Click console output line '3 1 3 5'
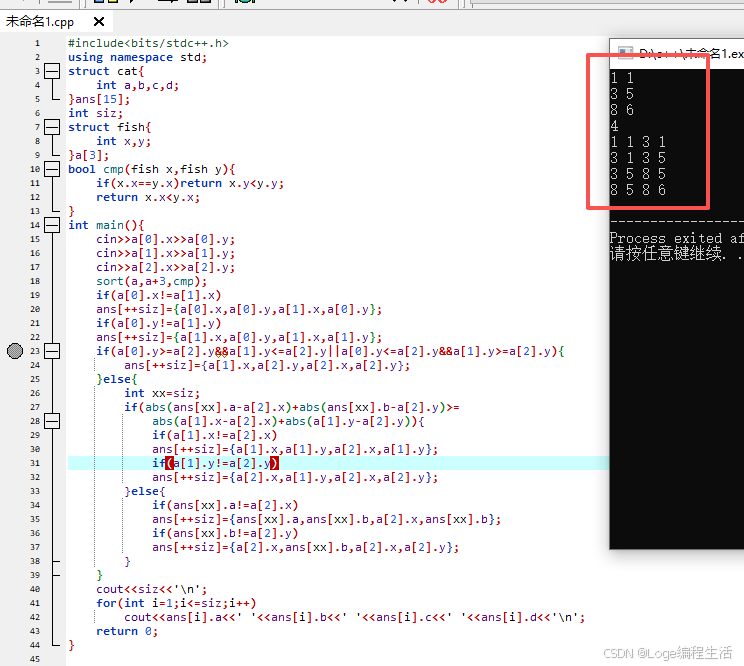 pos(638,158)
